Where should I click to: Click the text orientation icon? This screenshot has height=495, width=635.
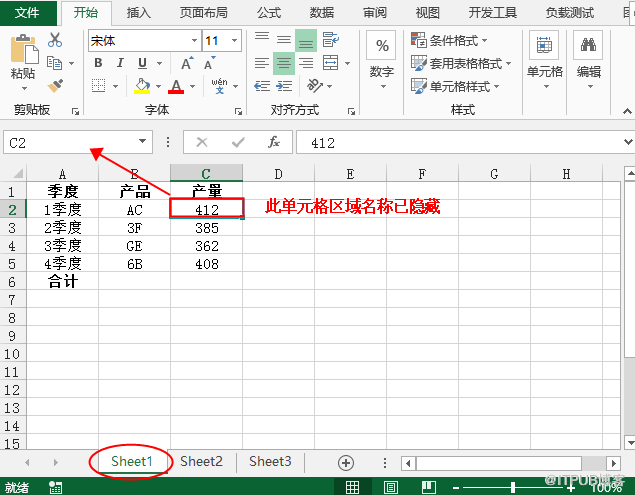[x=315, y=86]
